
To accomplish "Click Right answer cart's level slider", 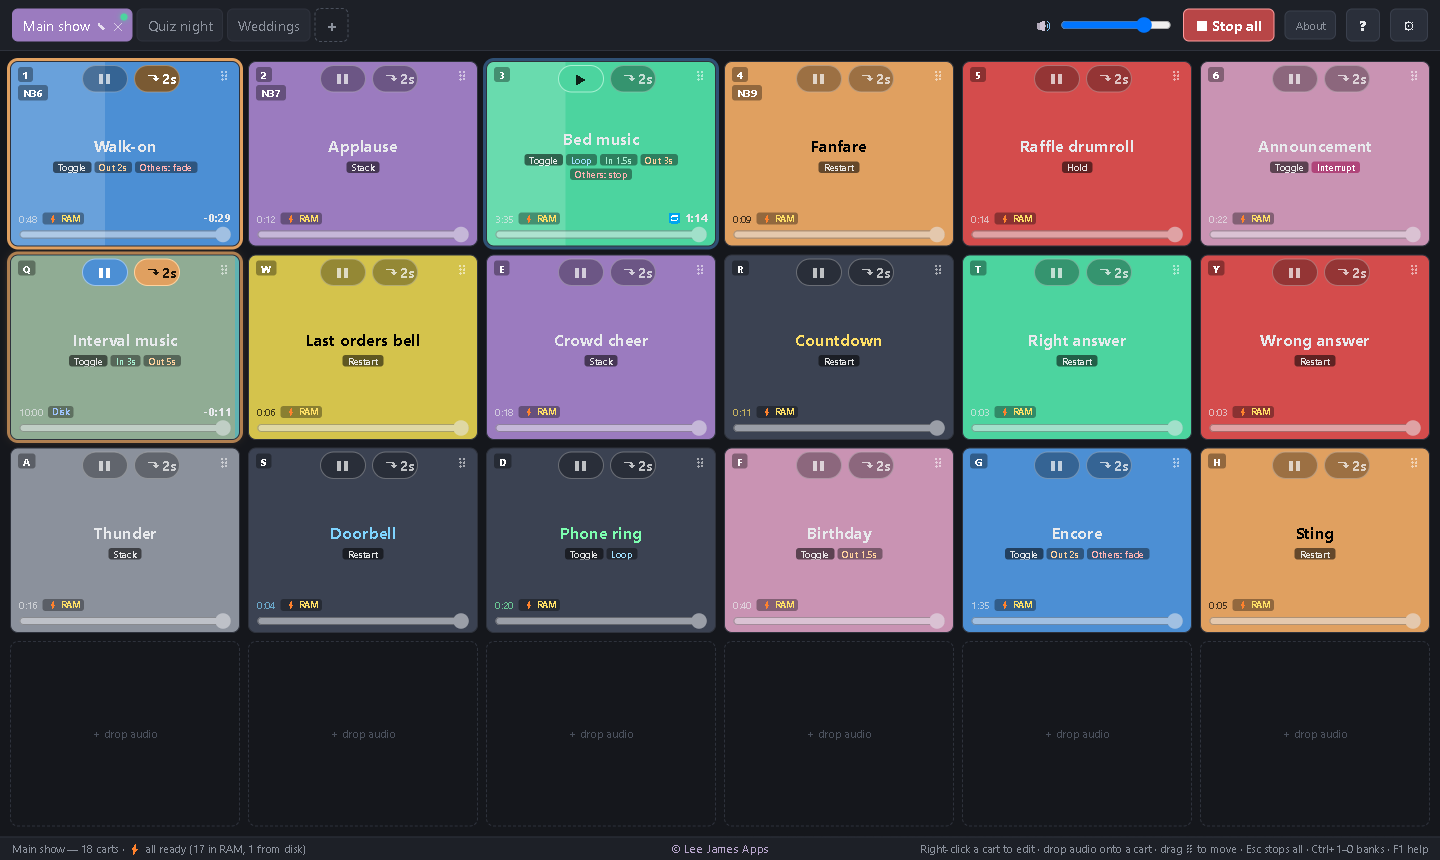I will point(1077,428).
